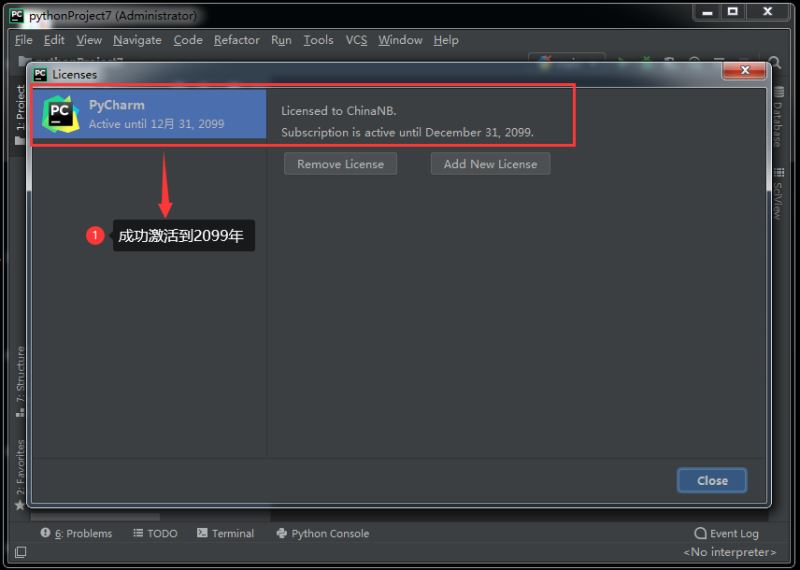800x570 pixels.
Task: Click tool window quick-access icon in status bar
Action: point(20,552)
